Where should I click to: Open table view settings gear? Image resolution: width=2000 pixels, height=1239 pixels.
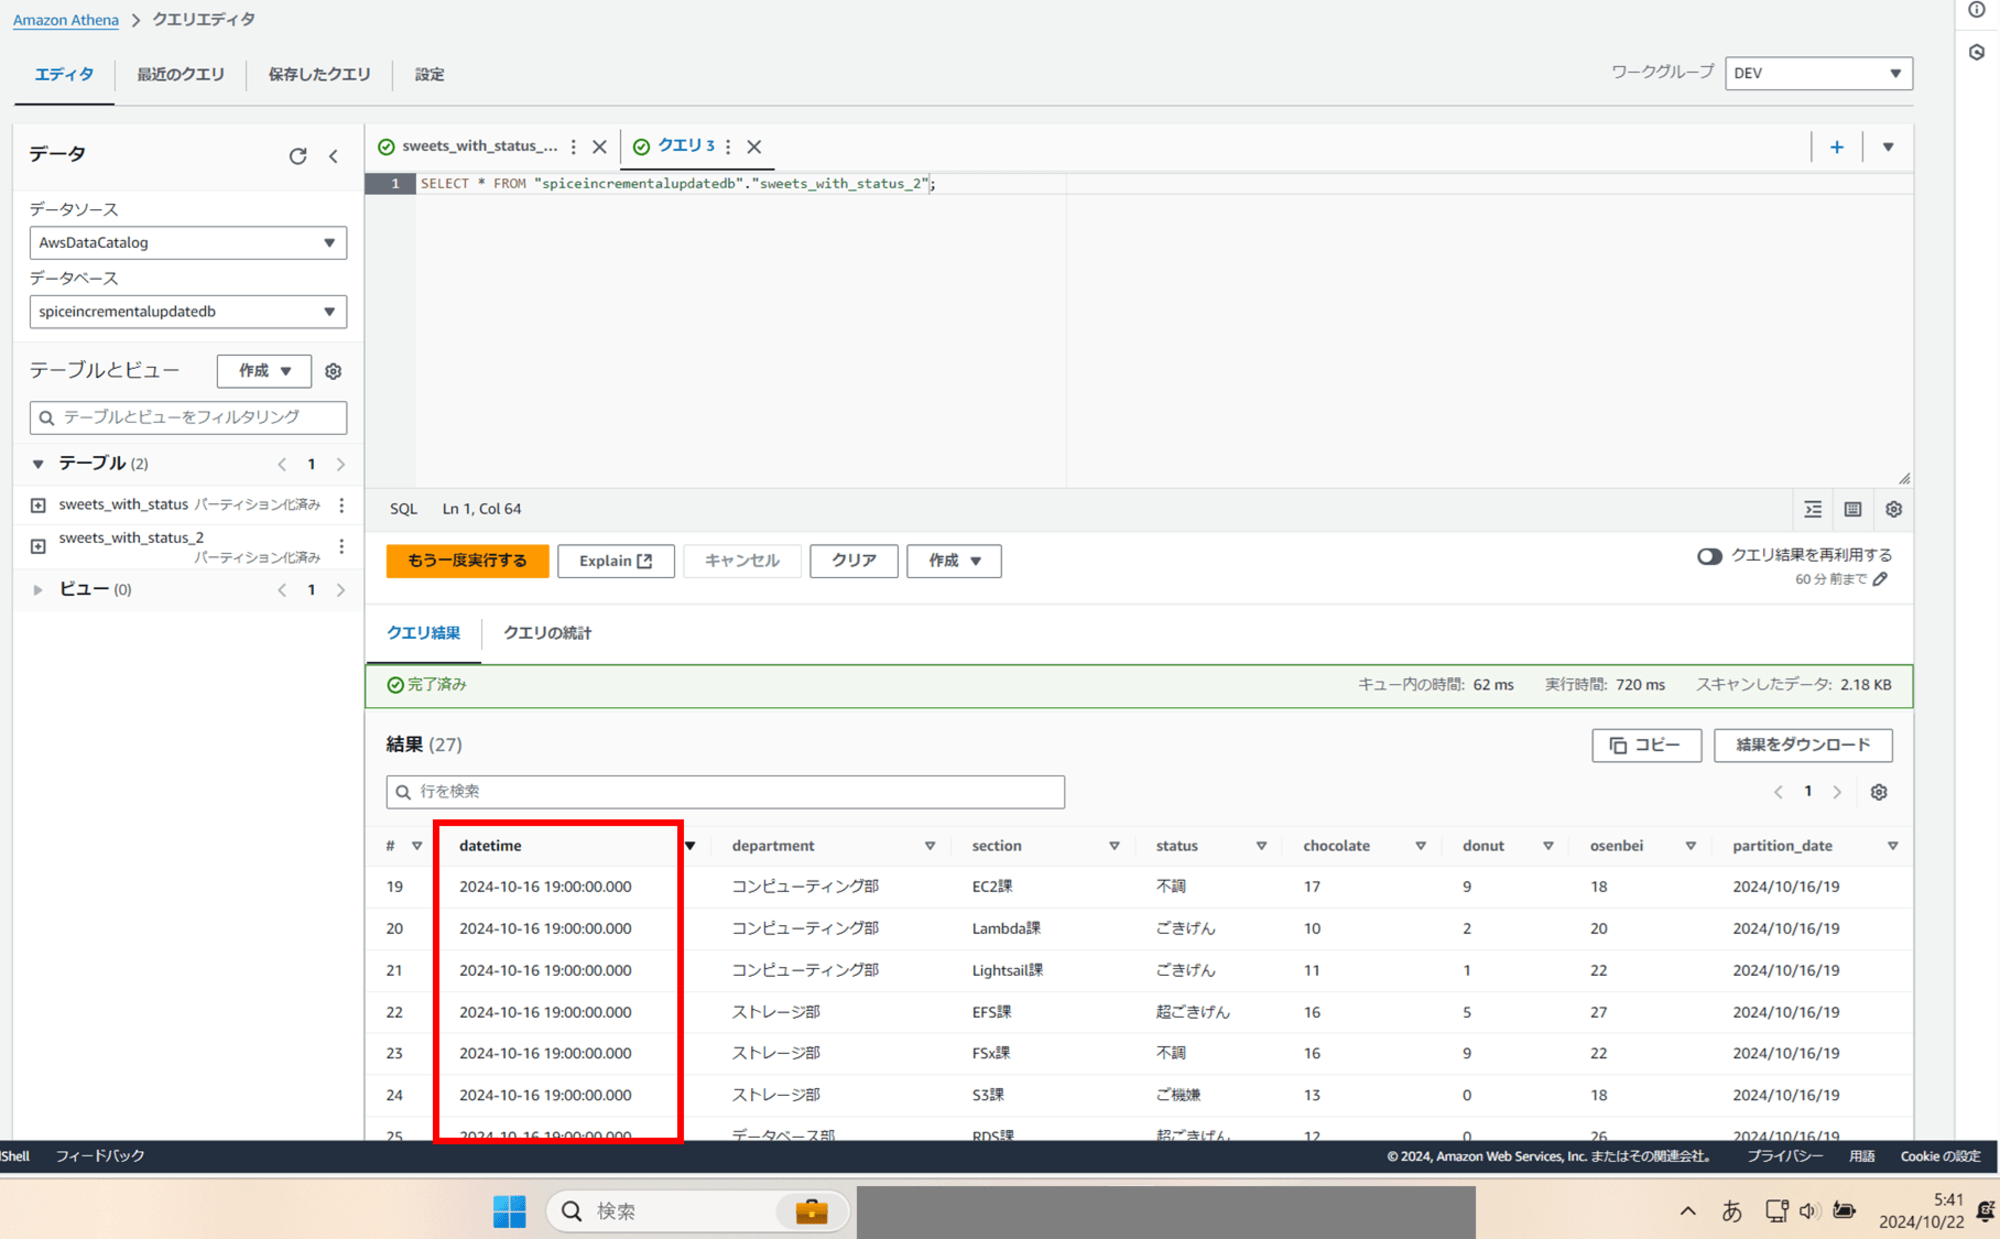[333, 371]
